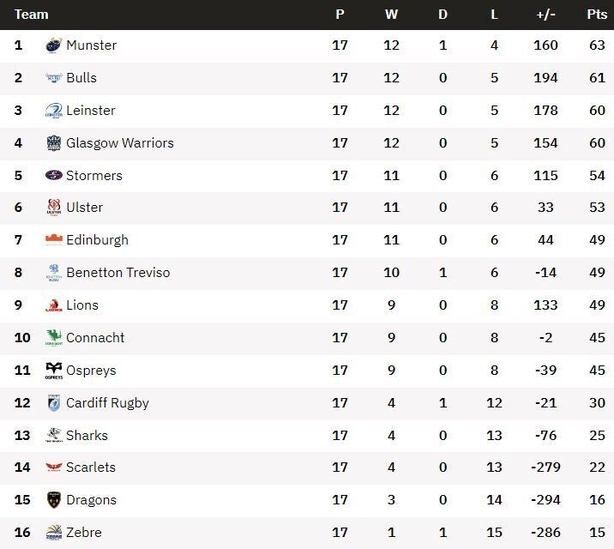Click the +/- column header

pos(545,14)
